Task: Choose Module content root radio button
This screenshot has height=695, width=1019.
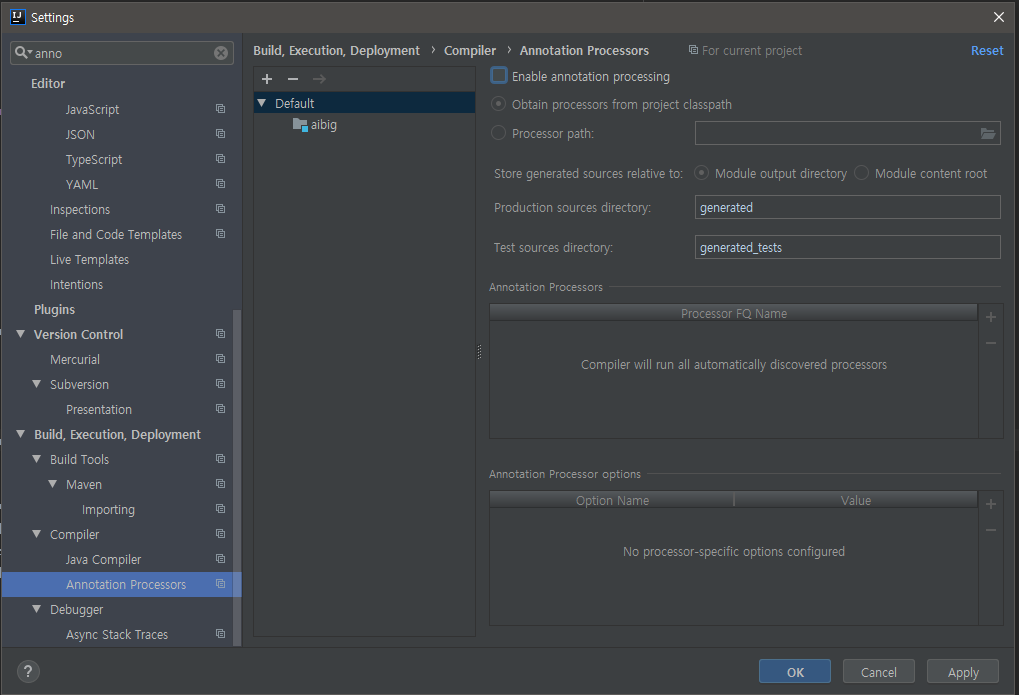Action: (x=861, y=173)
